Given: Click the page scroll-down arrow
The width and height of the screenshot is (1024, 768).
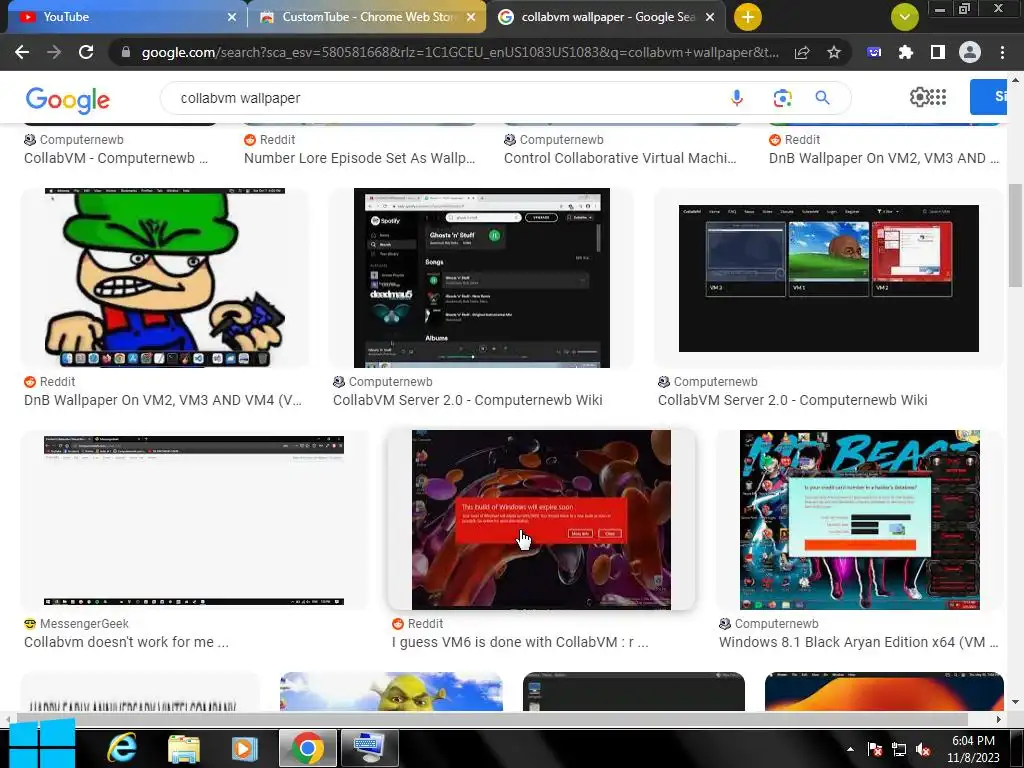Looking at the screenshot, I should pyautogui.click(x=1015, y=702).
